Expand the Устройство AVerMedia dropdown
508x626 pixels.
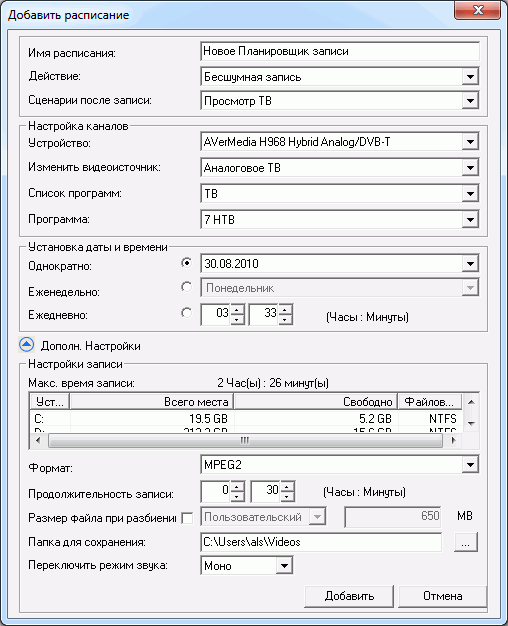coord(470,142)
